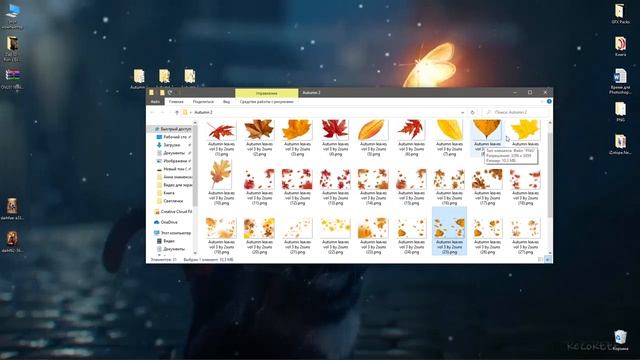This screenshot has width=640, height=360.
Task: Open Creative Cloud Files in navigation pane
Action: coord(173,212)
